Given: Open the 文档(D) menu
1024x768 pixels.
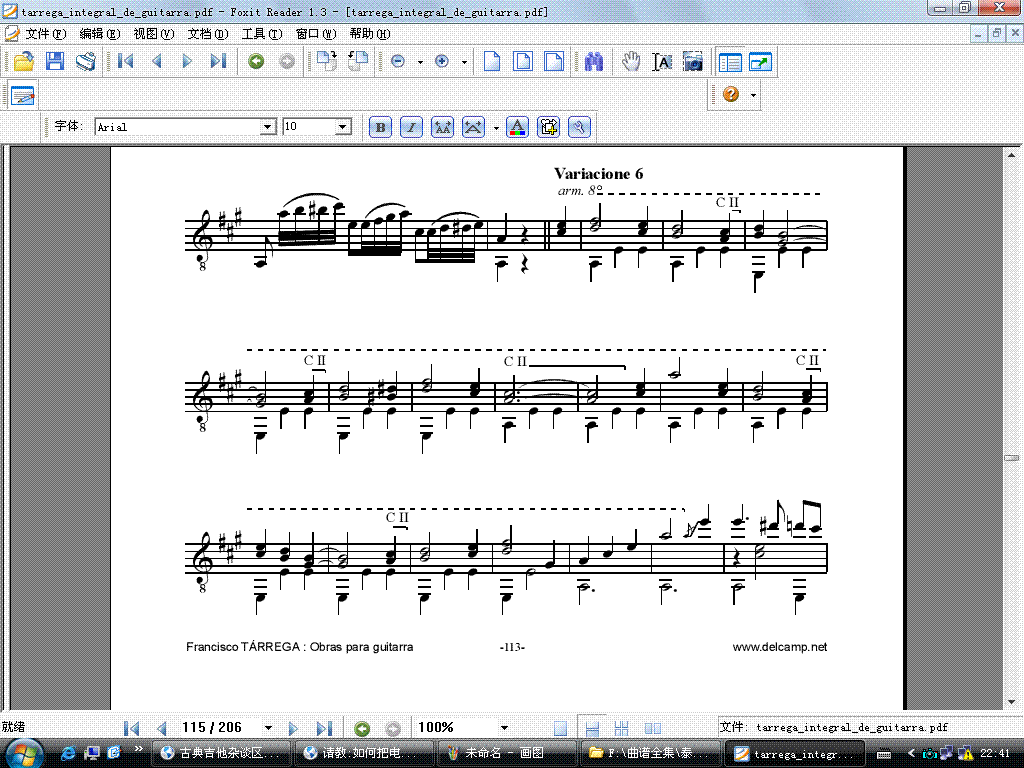Looking at the screenshot, I should pos(208,34).
